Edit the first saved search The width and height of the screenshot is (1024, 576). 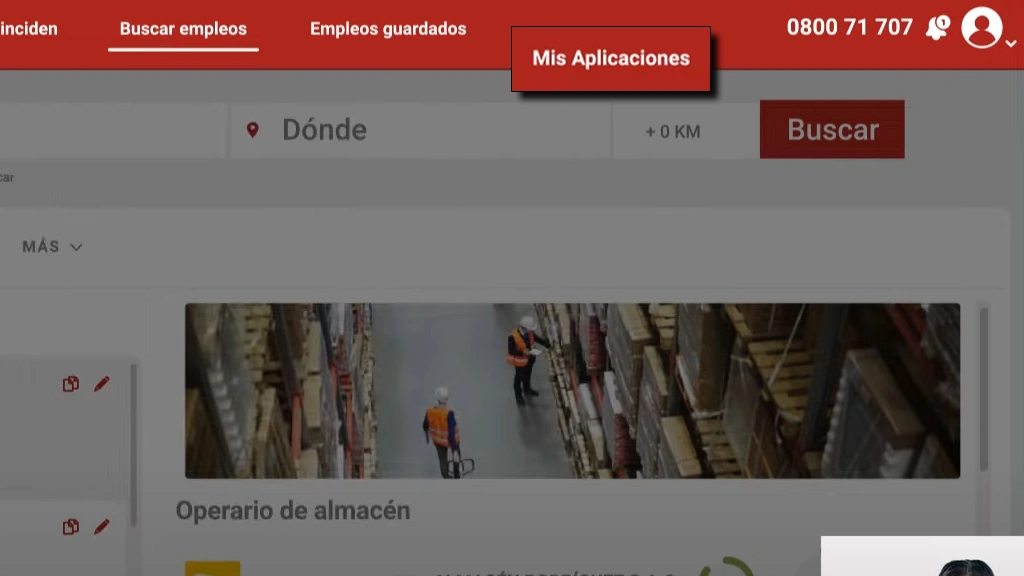point(101,384)
